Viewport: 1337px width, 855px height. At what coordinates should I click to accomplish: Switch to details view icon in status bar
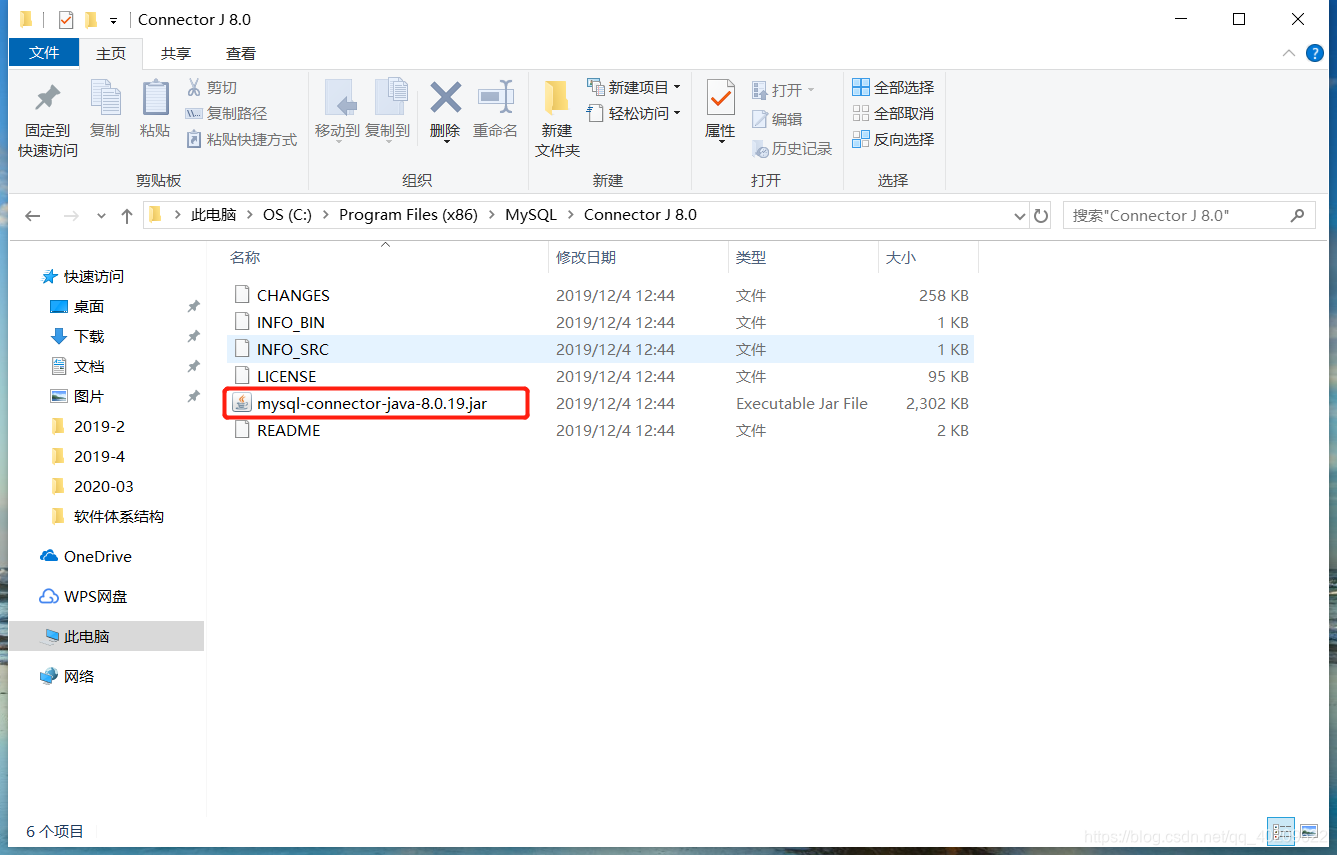[x=1281, y=833]
